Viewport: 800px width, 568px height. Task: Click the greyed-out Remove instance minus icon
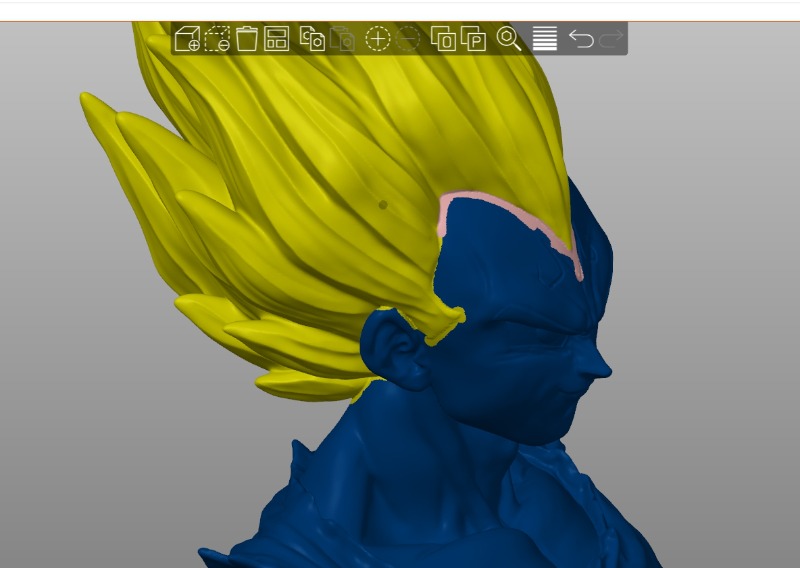tap(408, 39)
